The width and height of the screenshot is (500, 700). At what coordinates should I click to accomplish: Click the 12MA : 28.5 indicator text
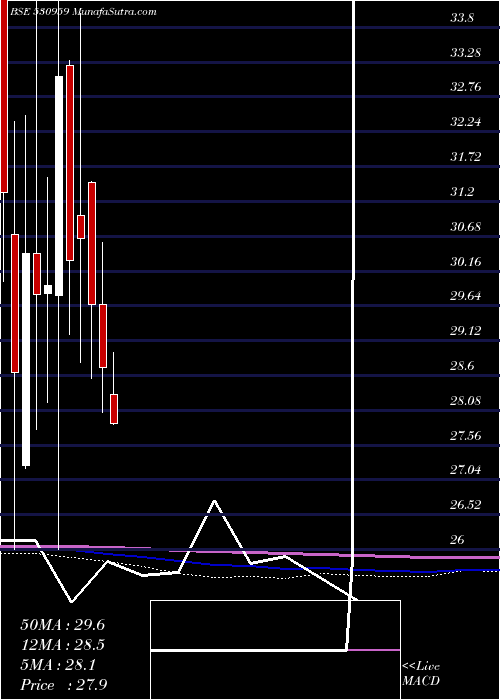[x=63, y=645]
